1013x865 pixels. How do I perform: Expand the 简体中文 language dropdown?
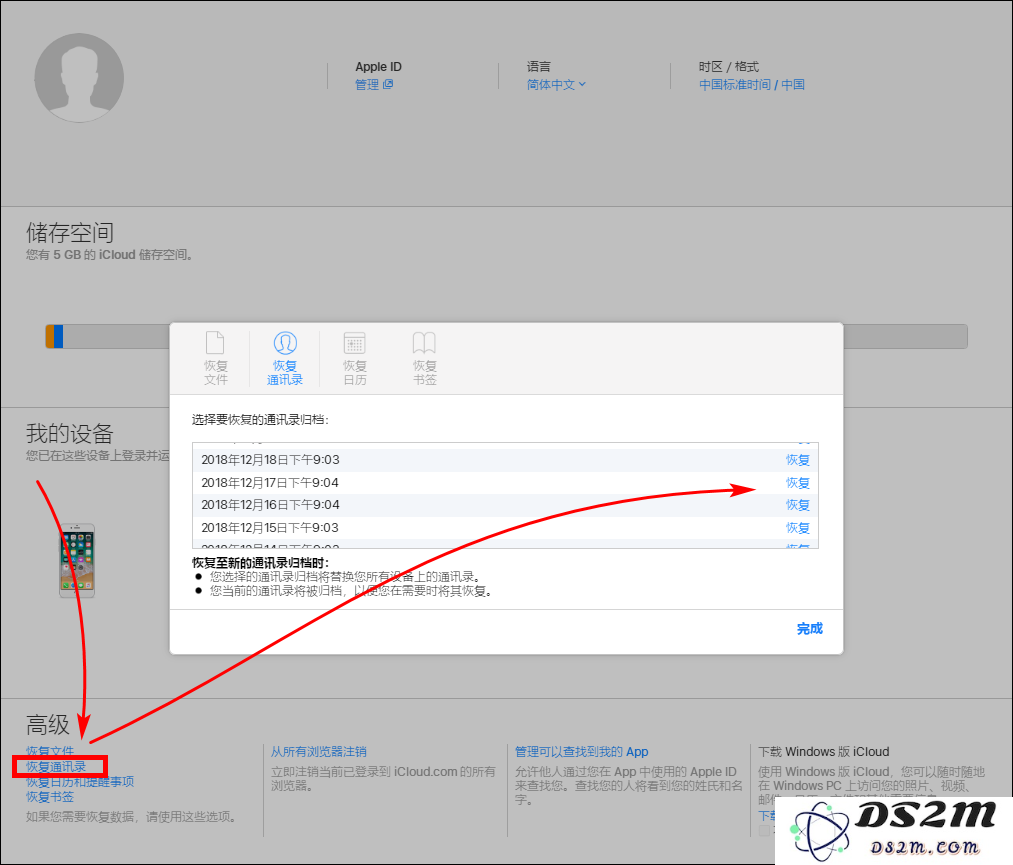[x=556, y=85]
